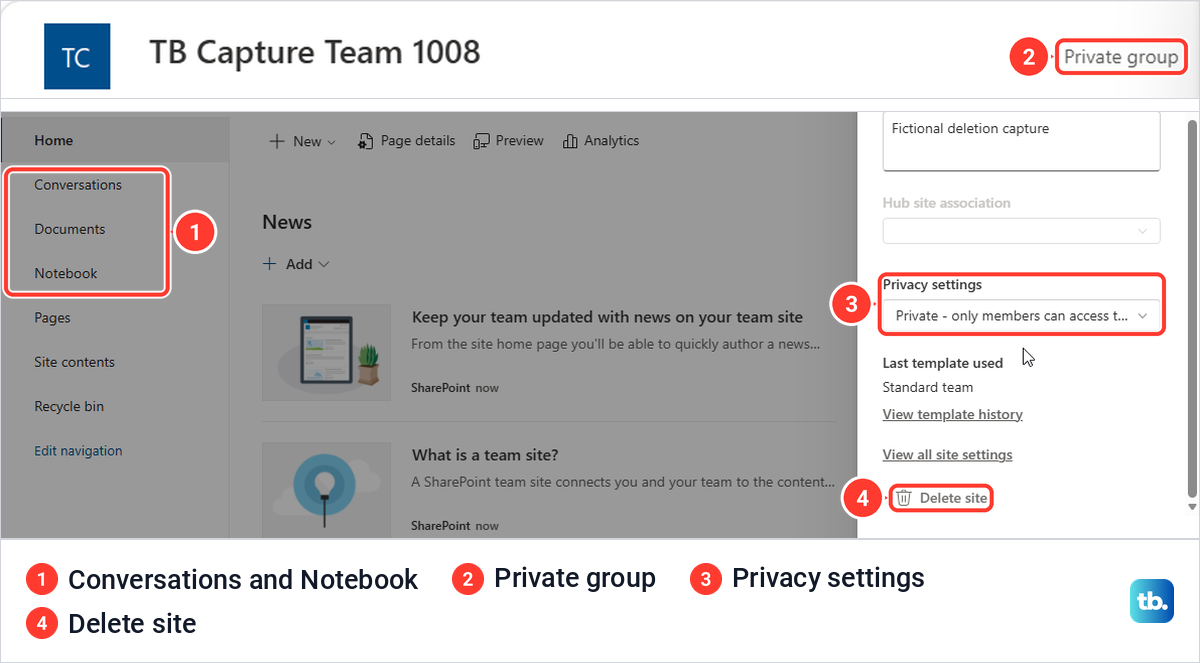Click the Preview toolbar button

click(509, 141)
